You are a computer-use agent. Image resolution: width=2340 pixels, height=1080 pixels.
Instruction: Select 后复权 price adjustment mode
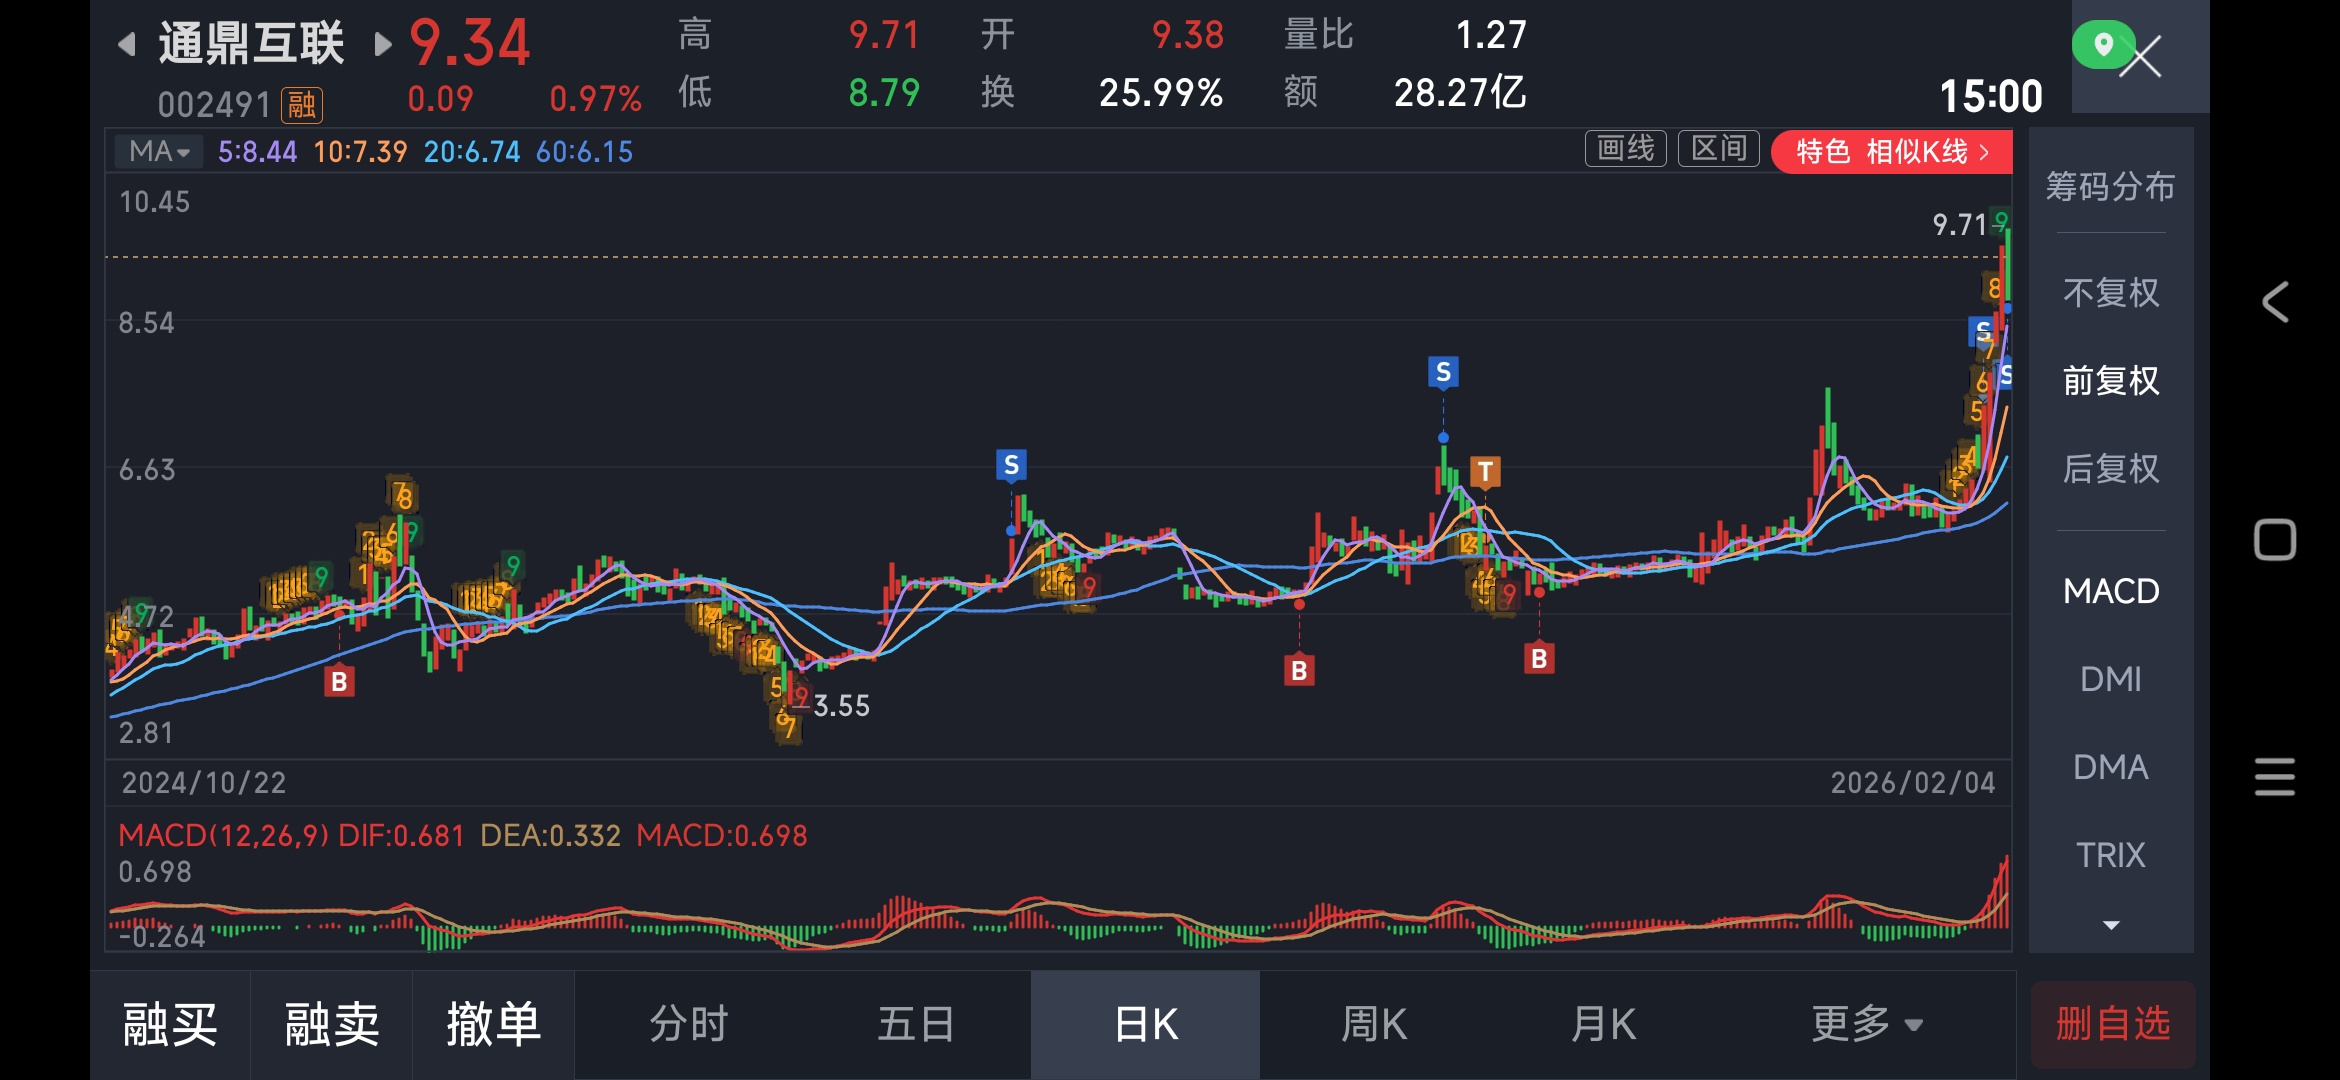pos(2110,469)
